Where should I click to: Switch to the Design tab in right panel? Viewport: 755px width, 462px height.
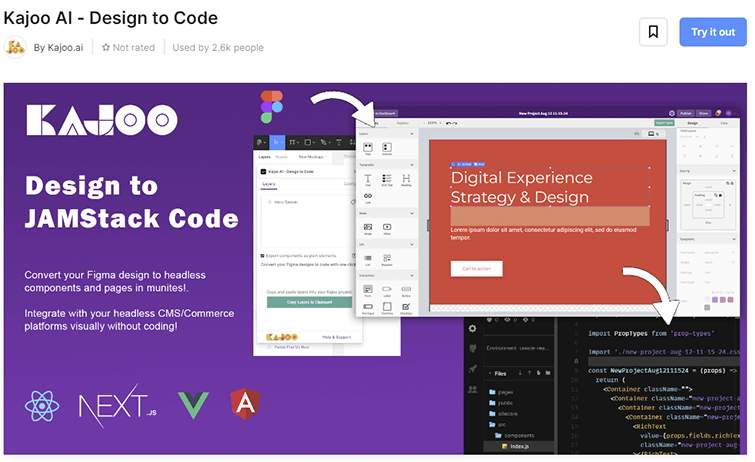point(692,123)
